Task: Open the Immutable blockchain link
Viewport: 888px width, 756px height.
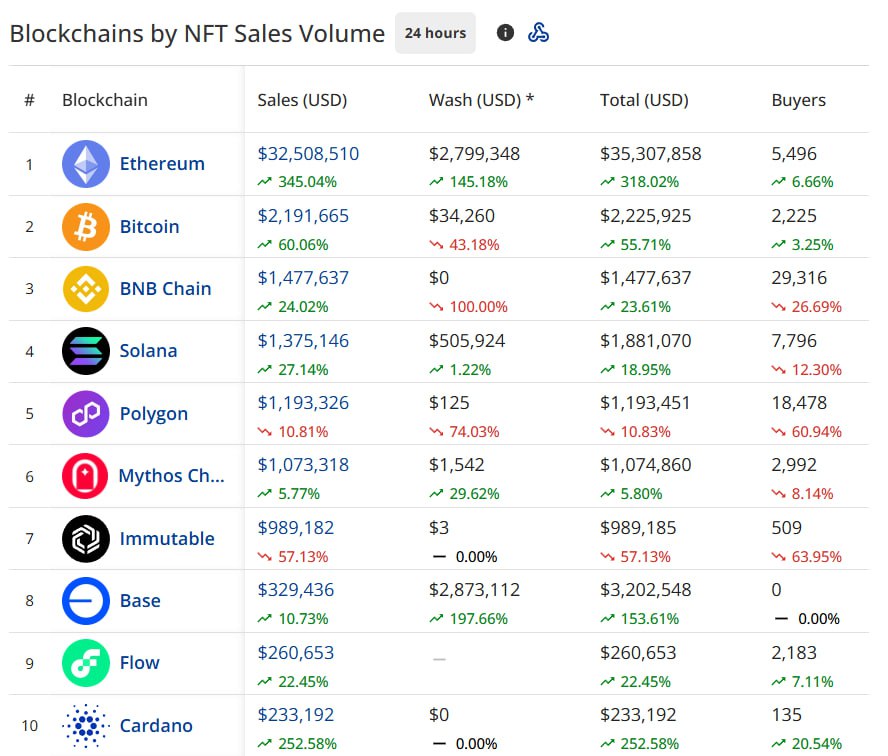Action: 167,539
